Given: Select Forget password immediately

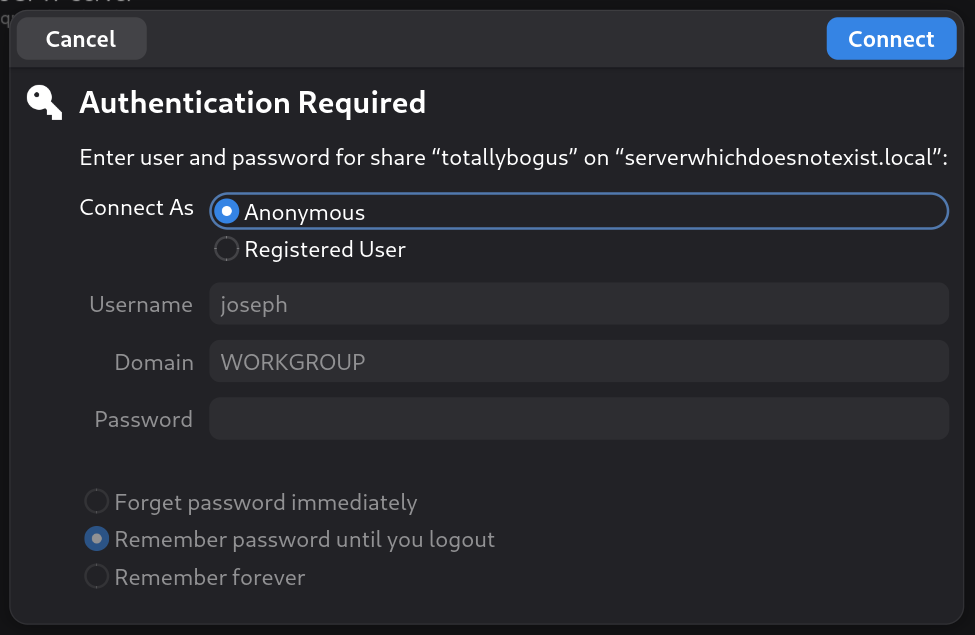Looking at the screenshot, I should (96, 502).
